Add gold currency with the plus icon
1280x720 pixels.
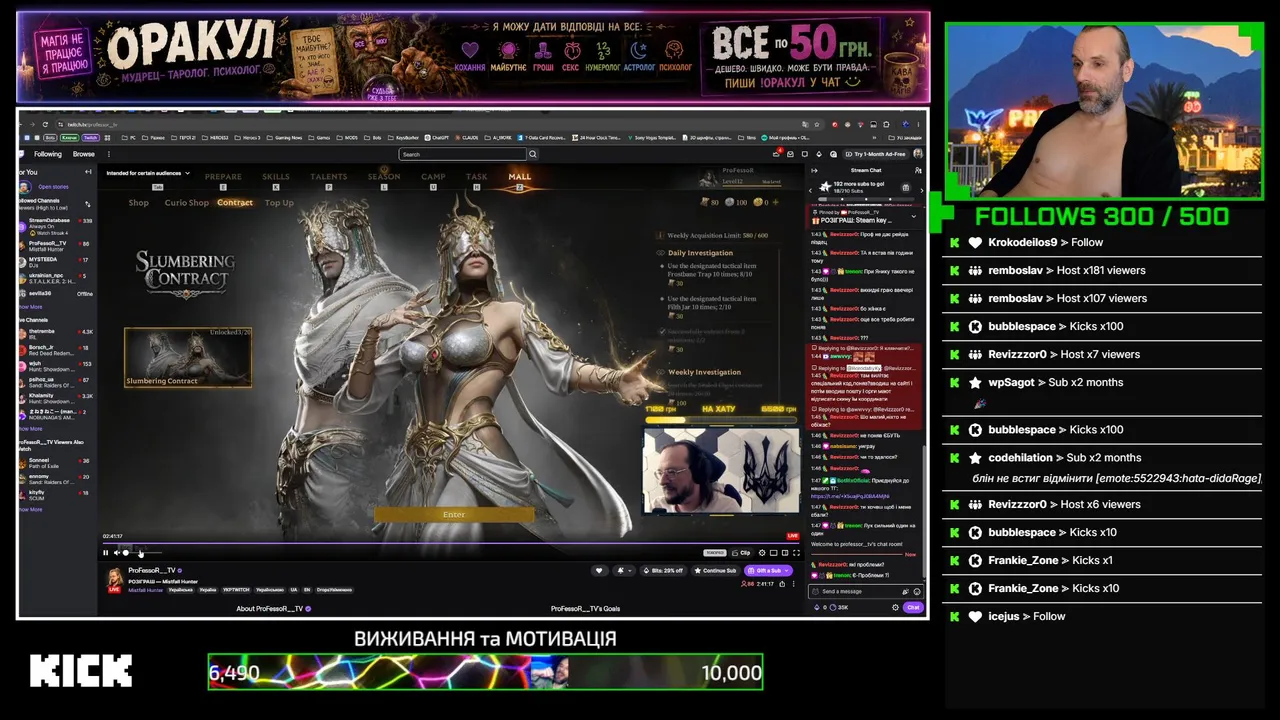(x=778, y=202)
